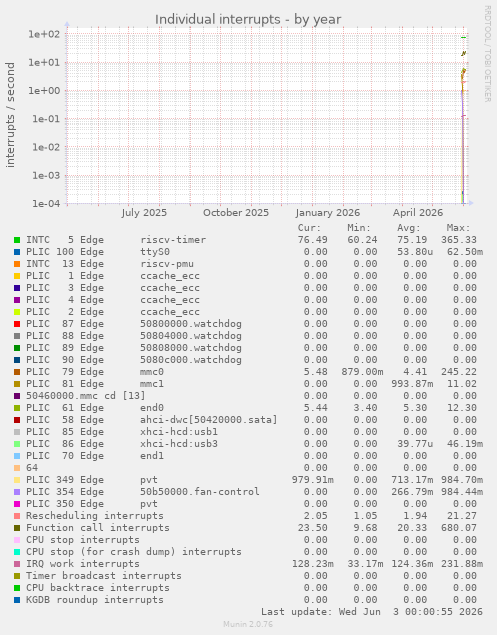Click the brown mmc0 legend swatch
The height and width of the screenshot is (635, 497).
(17, 372)
